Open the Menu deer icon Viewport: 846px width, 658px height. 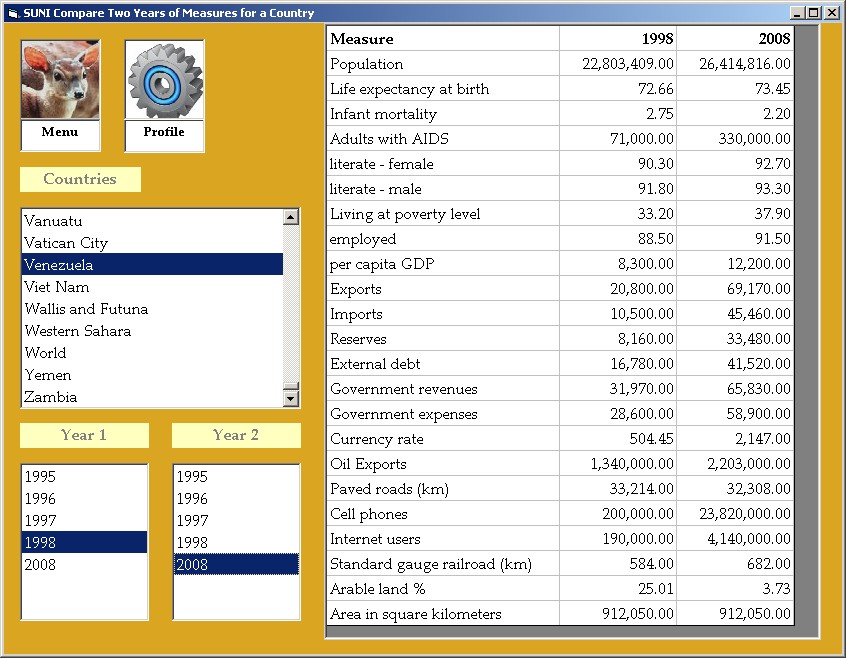pos(60,81)
